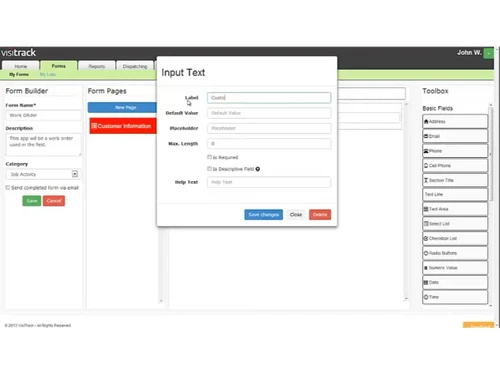500x375 pixels.
Task: Click the Section Title field icon
Action: 426,180
